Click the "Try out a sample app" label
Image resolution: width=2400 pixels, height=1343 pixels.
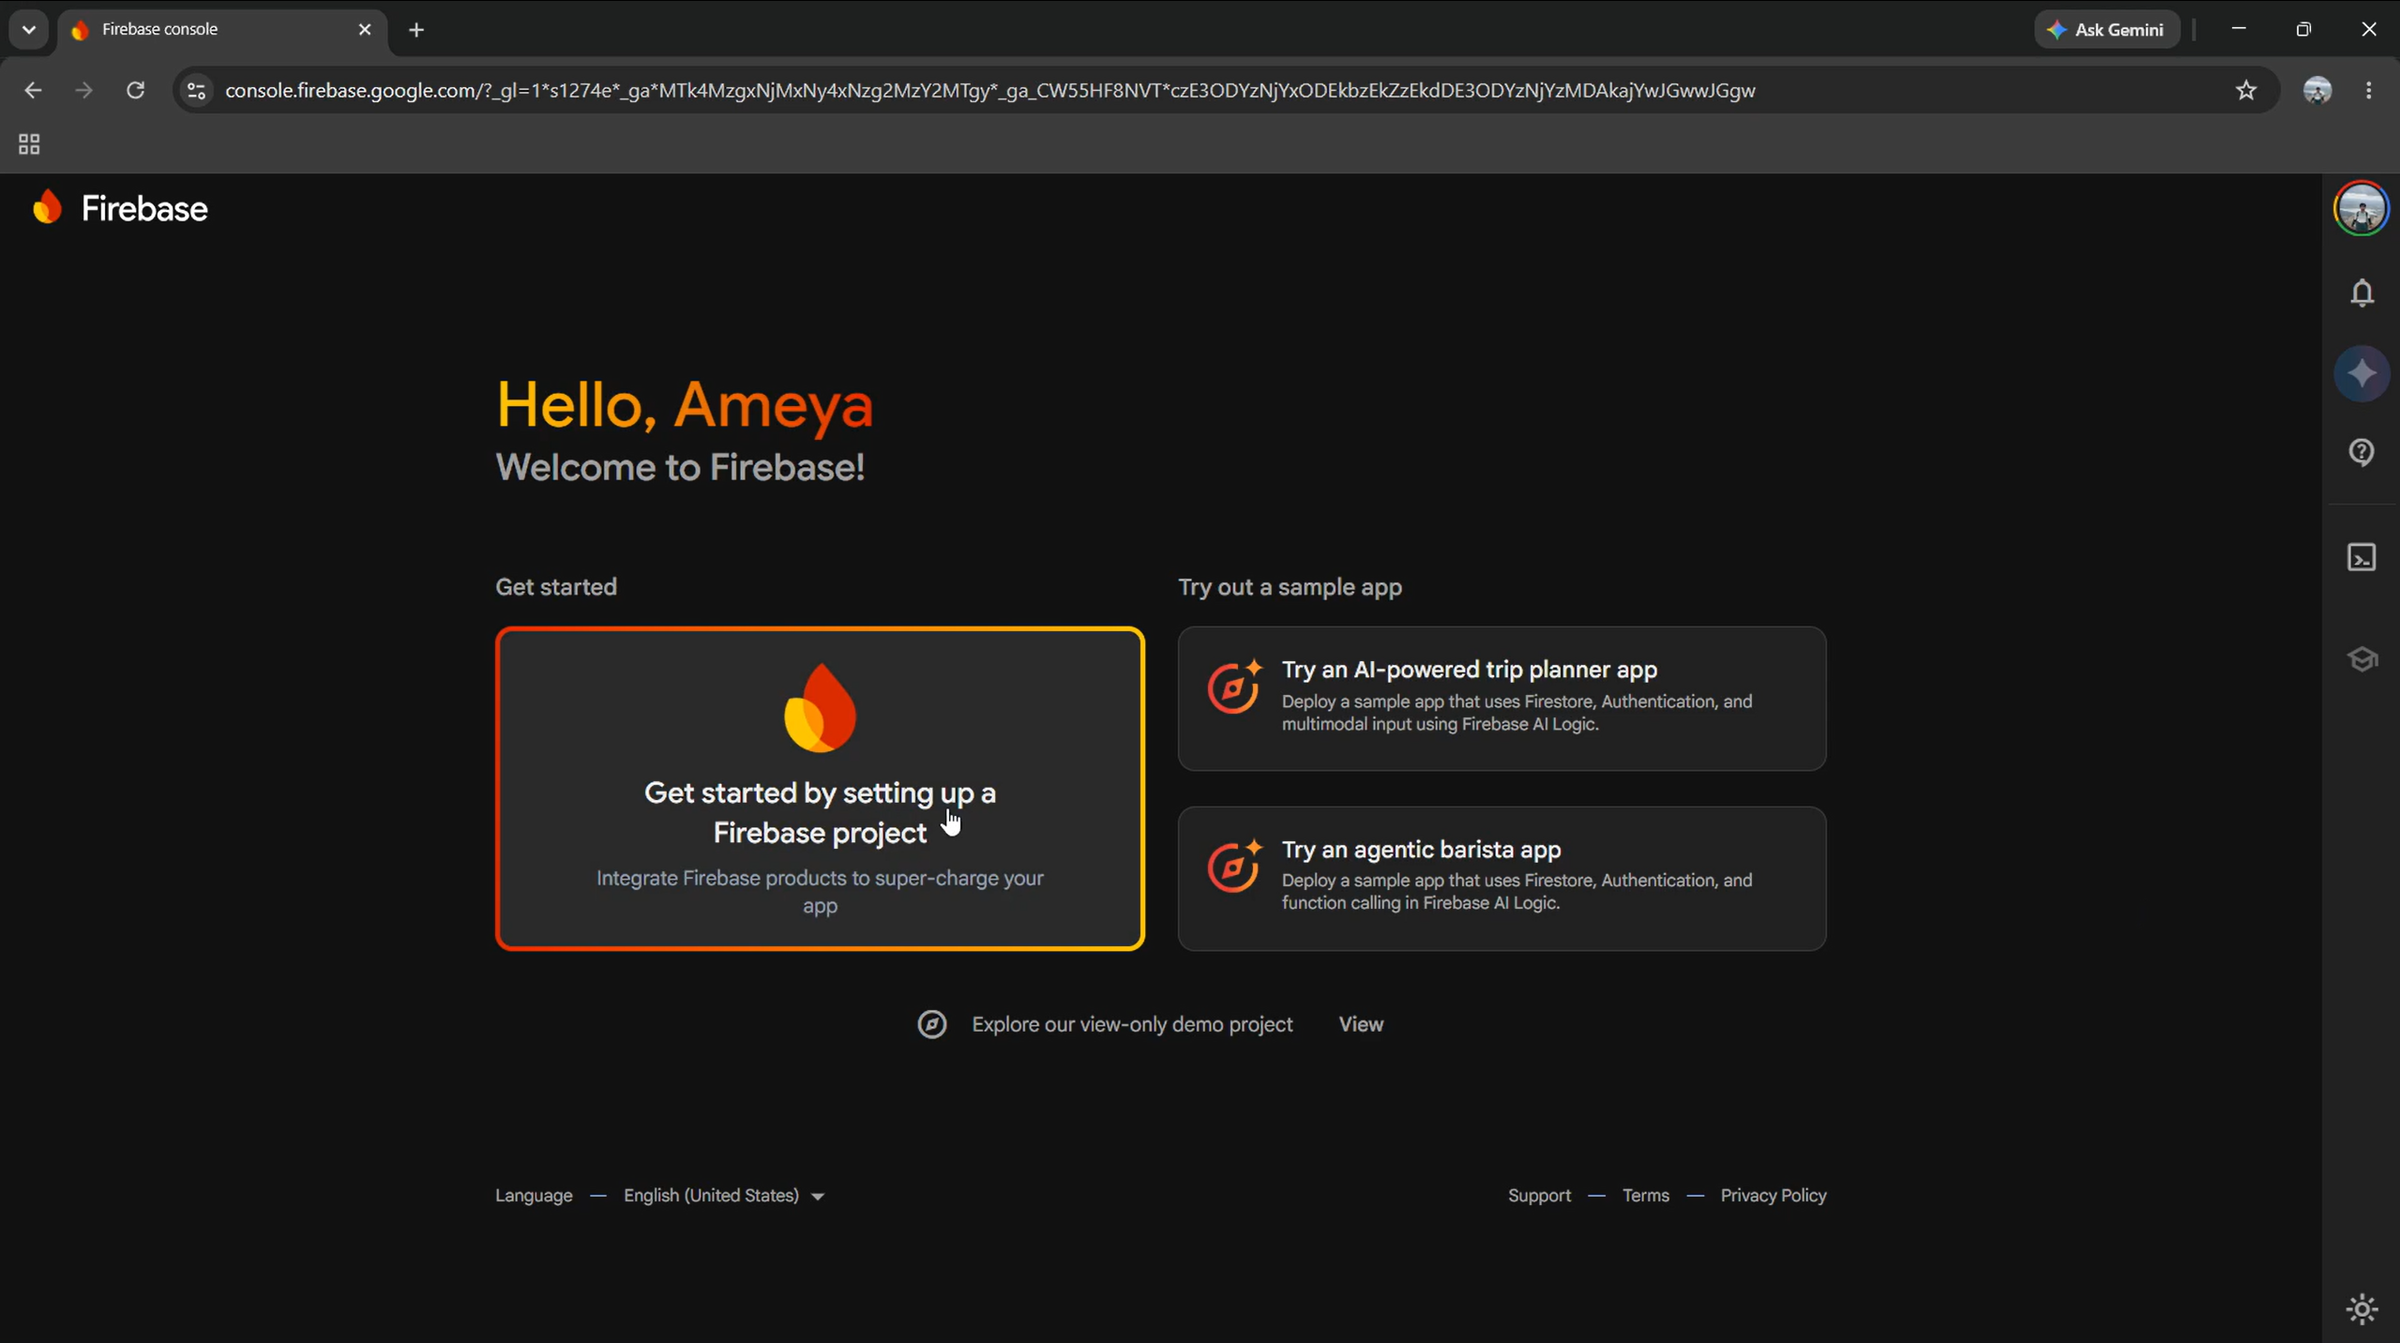point(1290,587)
